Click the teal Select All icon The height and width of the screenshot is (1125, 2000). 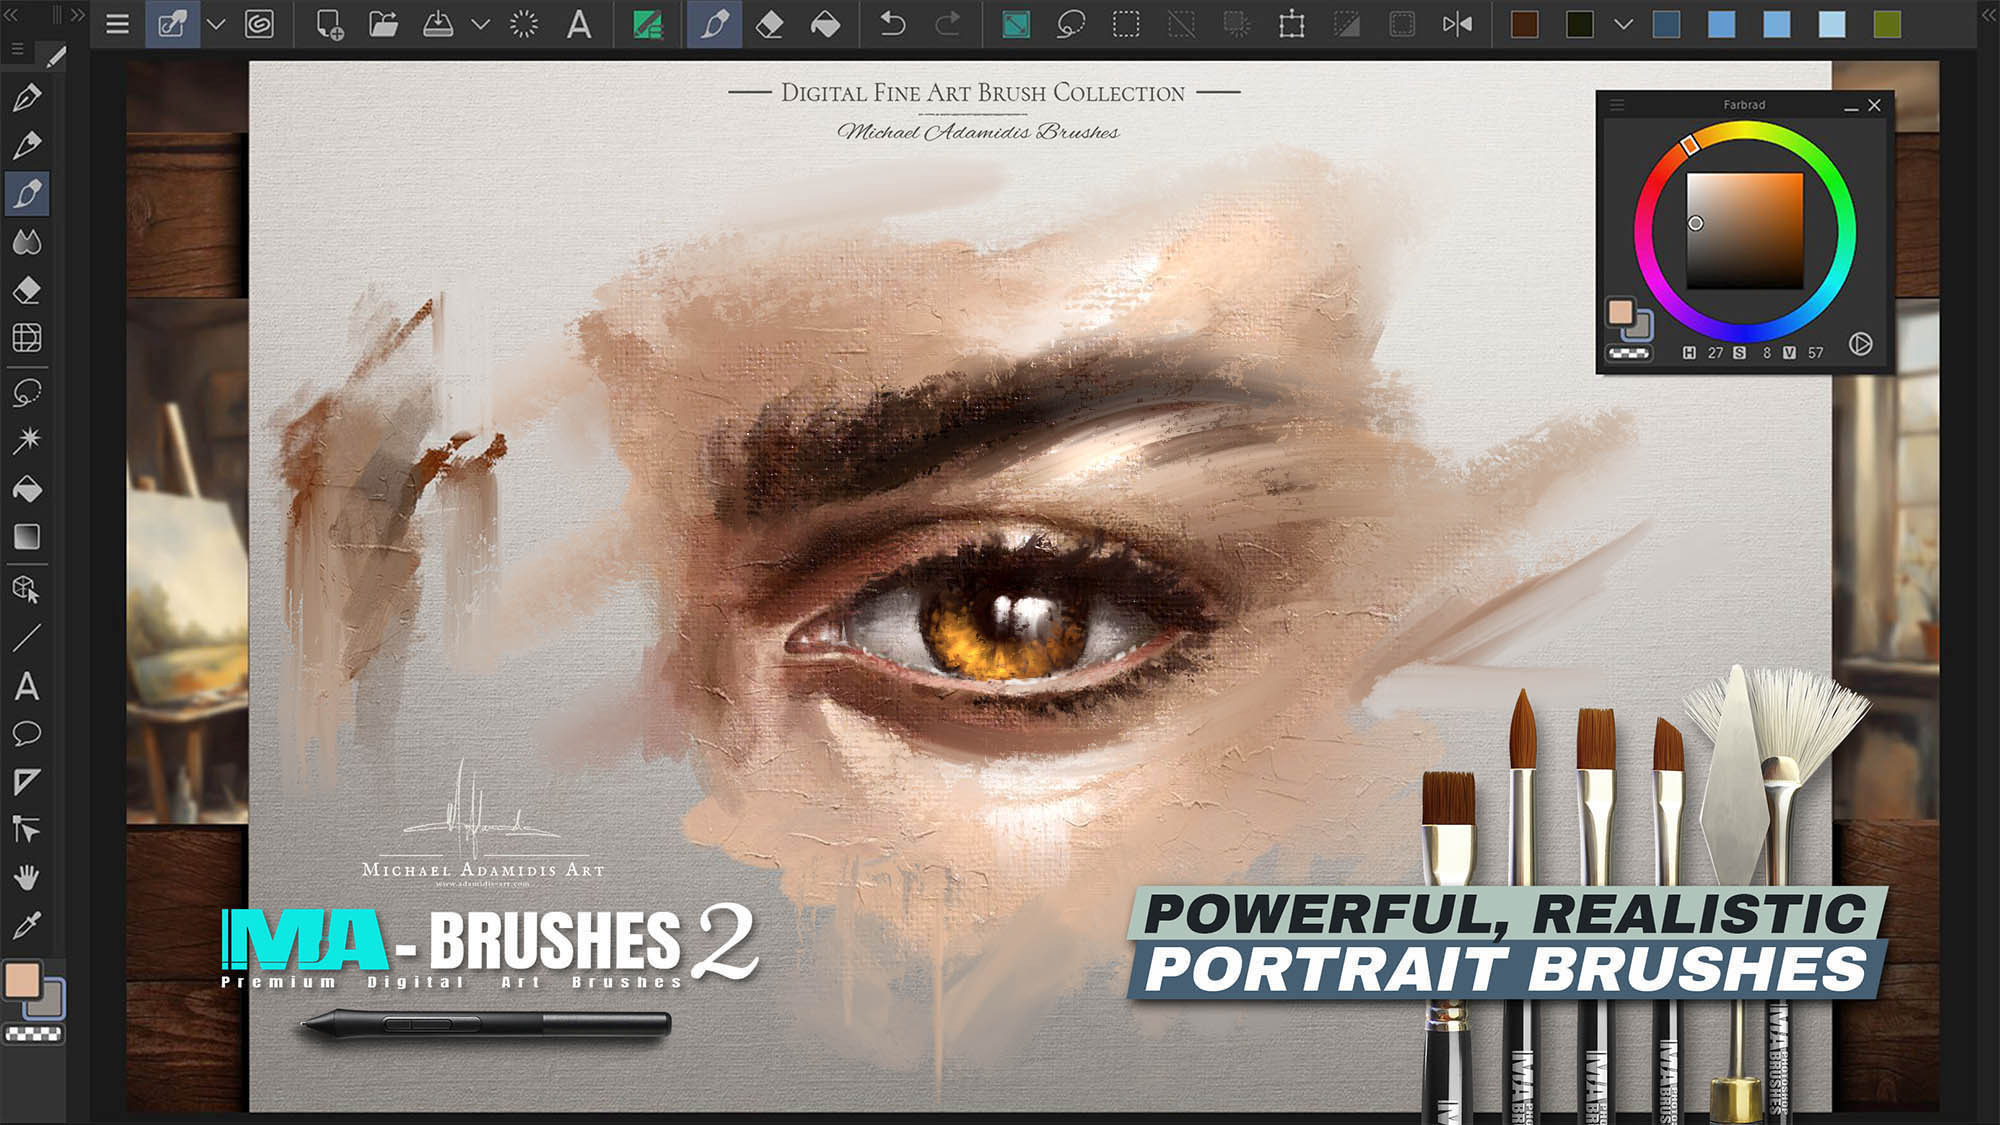pos(1016,24)
